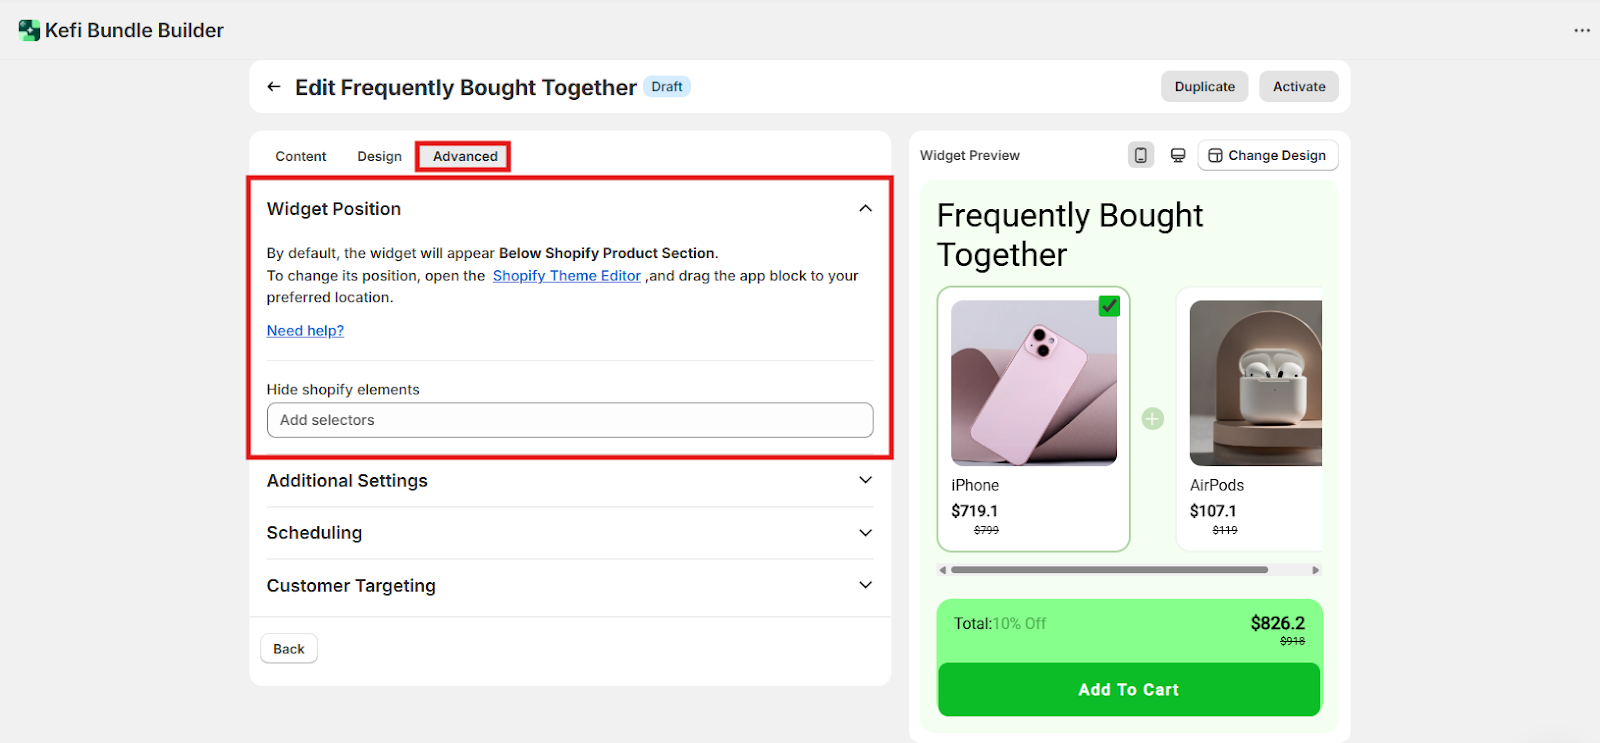Image resolution: width=1600 pixels, height=743 pixels.
Task: Click the back arrow beside Edit title
Action: pos(273,87)
